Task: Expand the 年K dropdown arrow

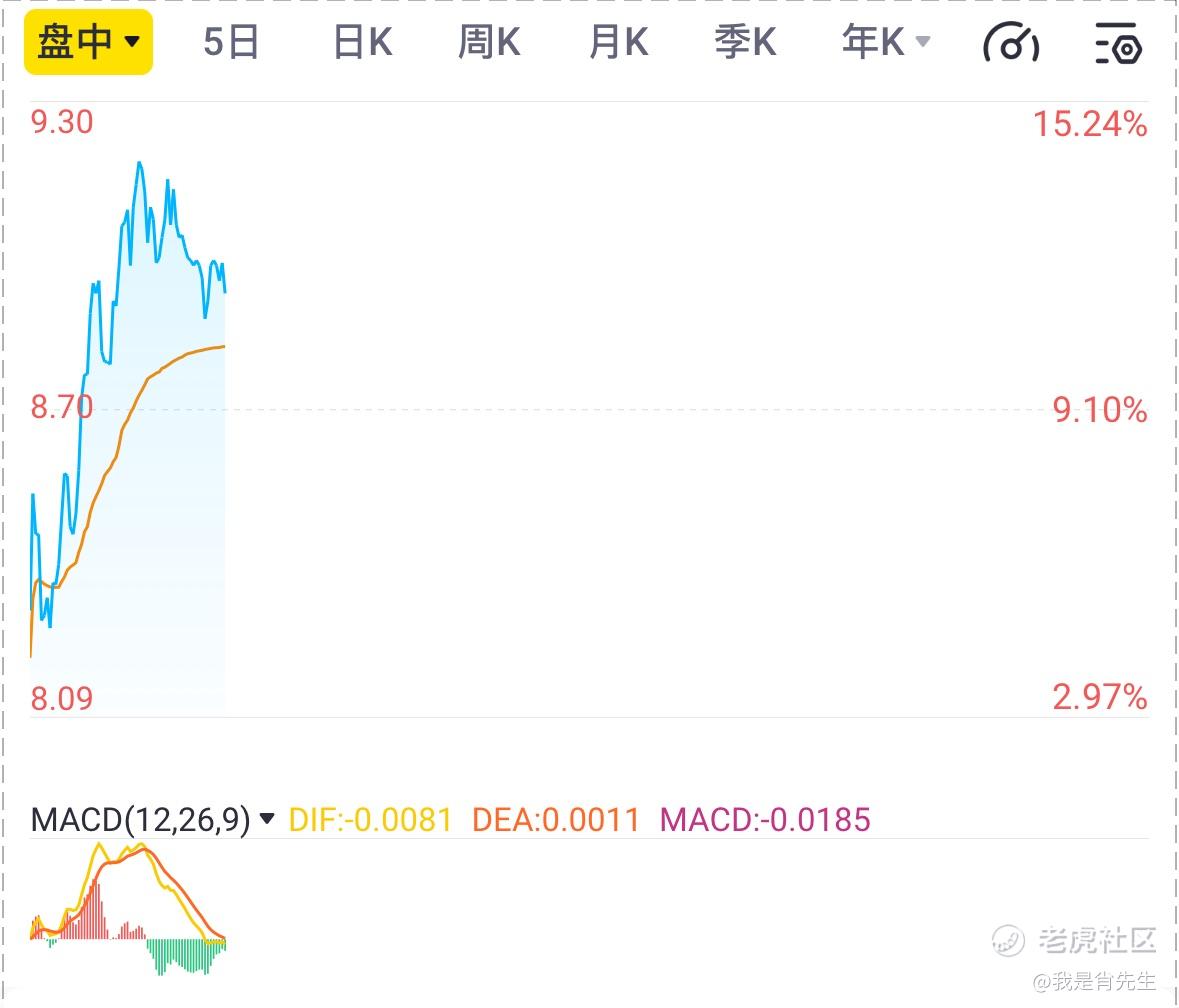Action: tap(923, 41)
